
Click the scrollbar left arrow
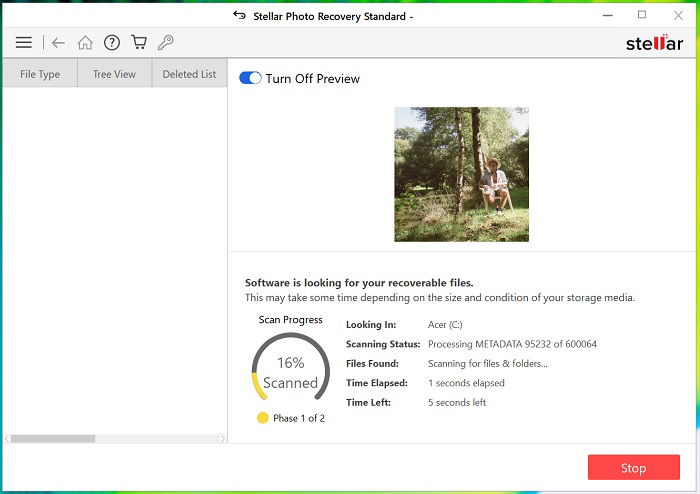(7, 439)
